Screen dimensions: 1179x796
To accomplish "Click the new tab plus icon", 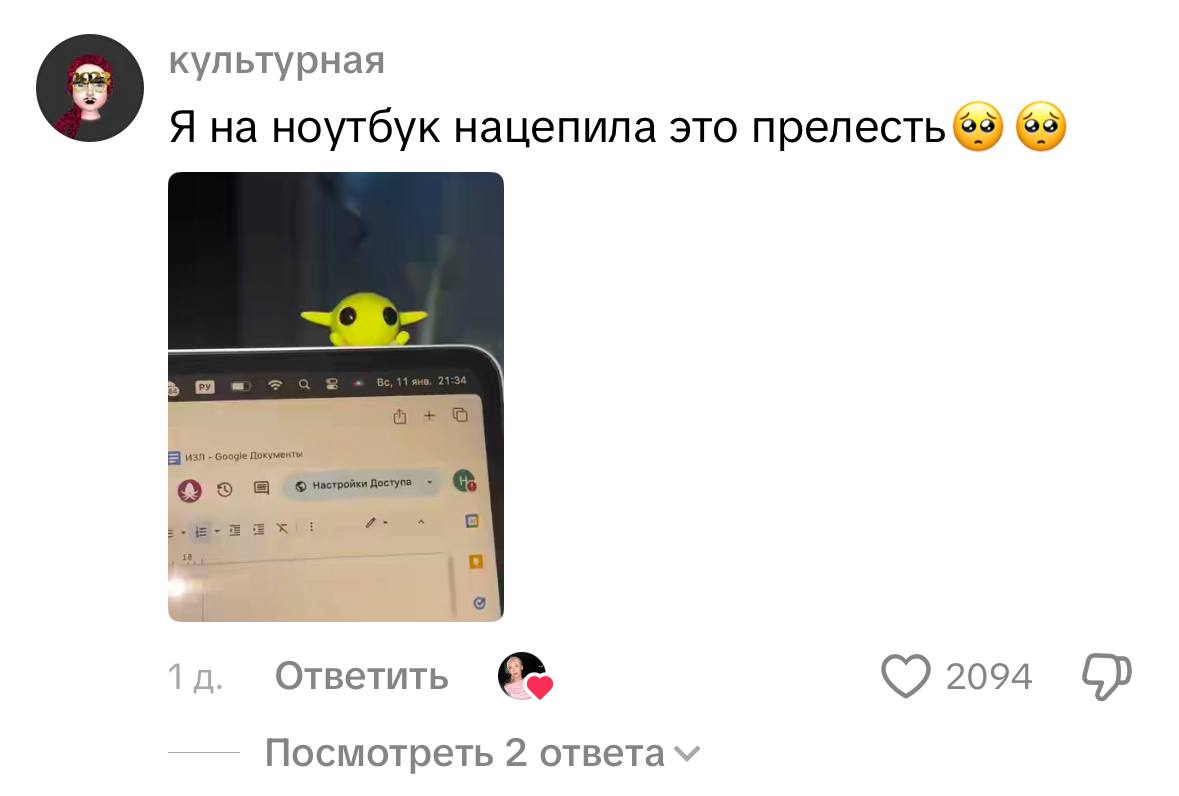I will pyautogui.click(x=429, y=415).
